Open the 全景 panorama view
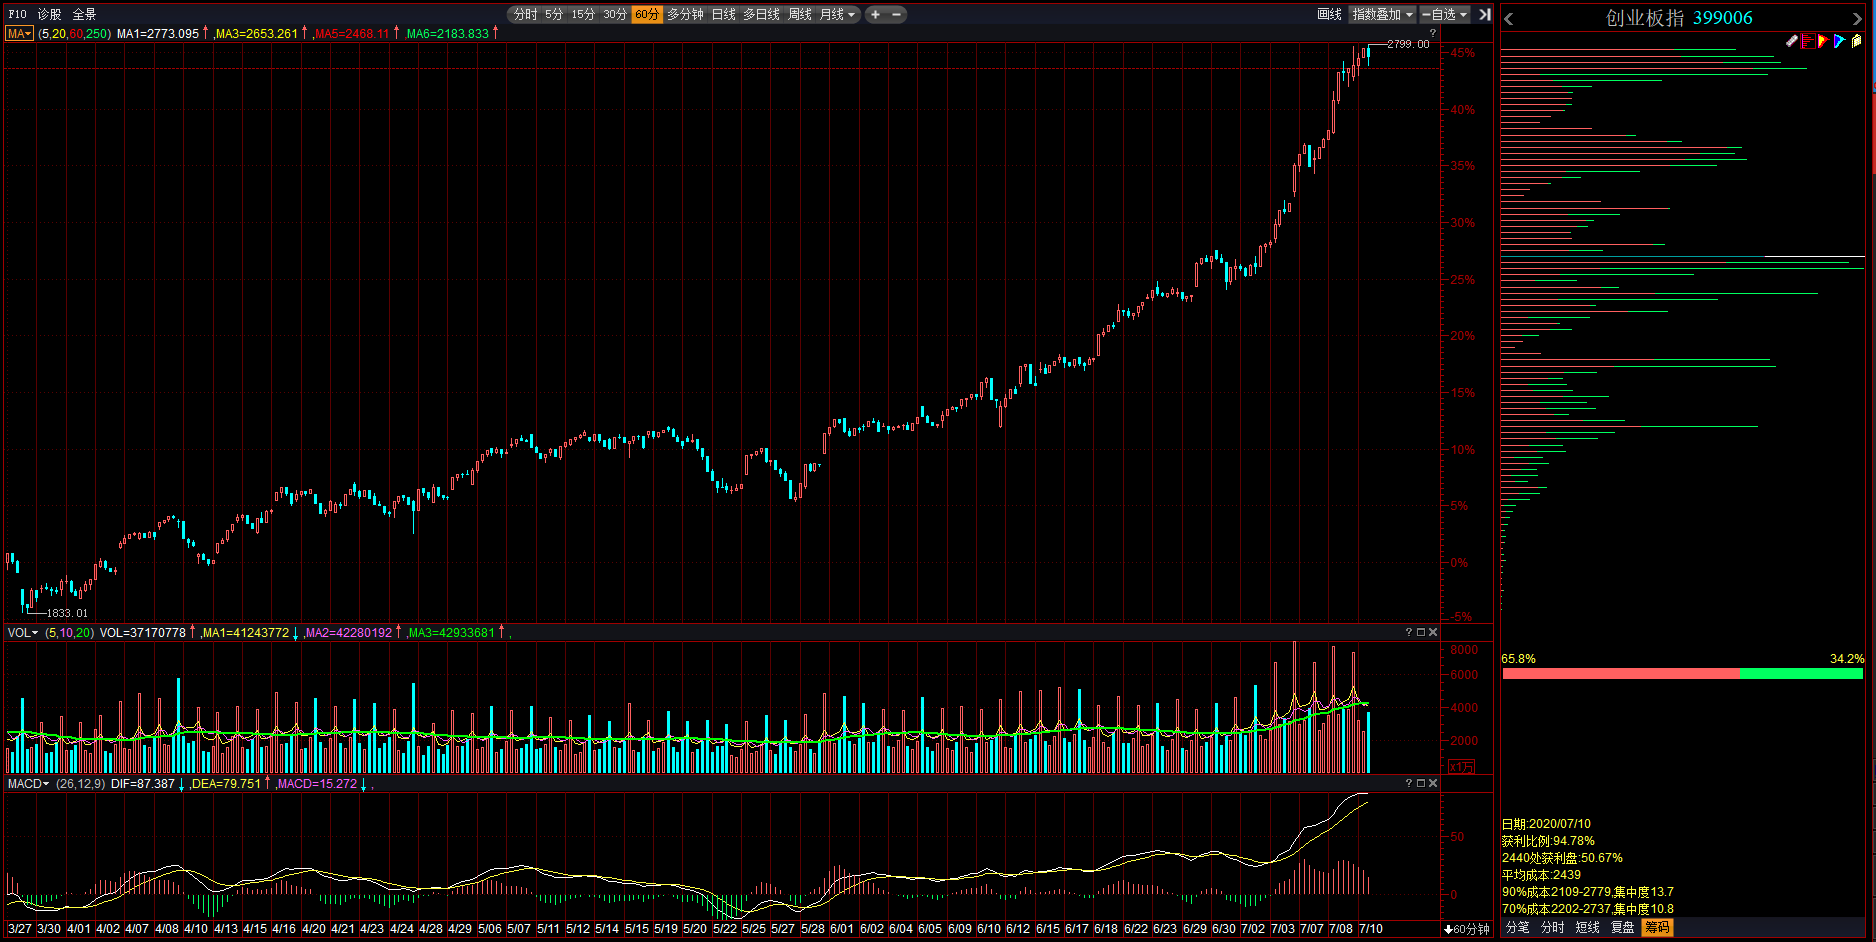The height and width of the screenshot is (942, 1876). (84, 15)
